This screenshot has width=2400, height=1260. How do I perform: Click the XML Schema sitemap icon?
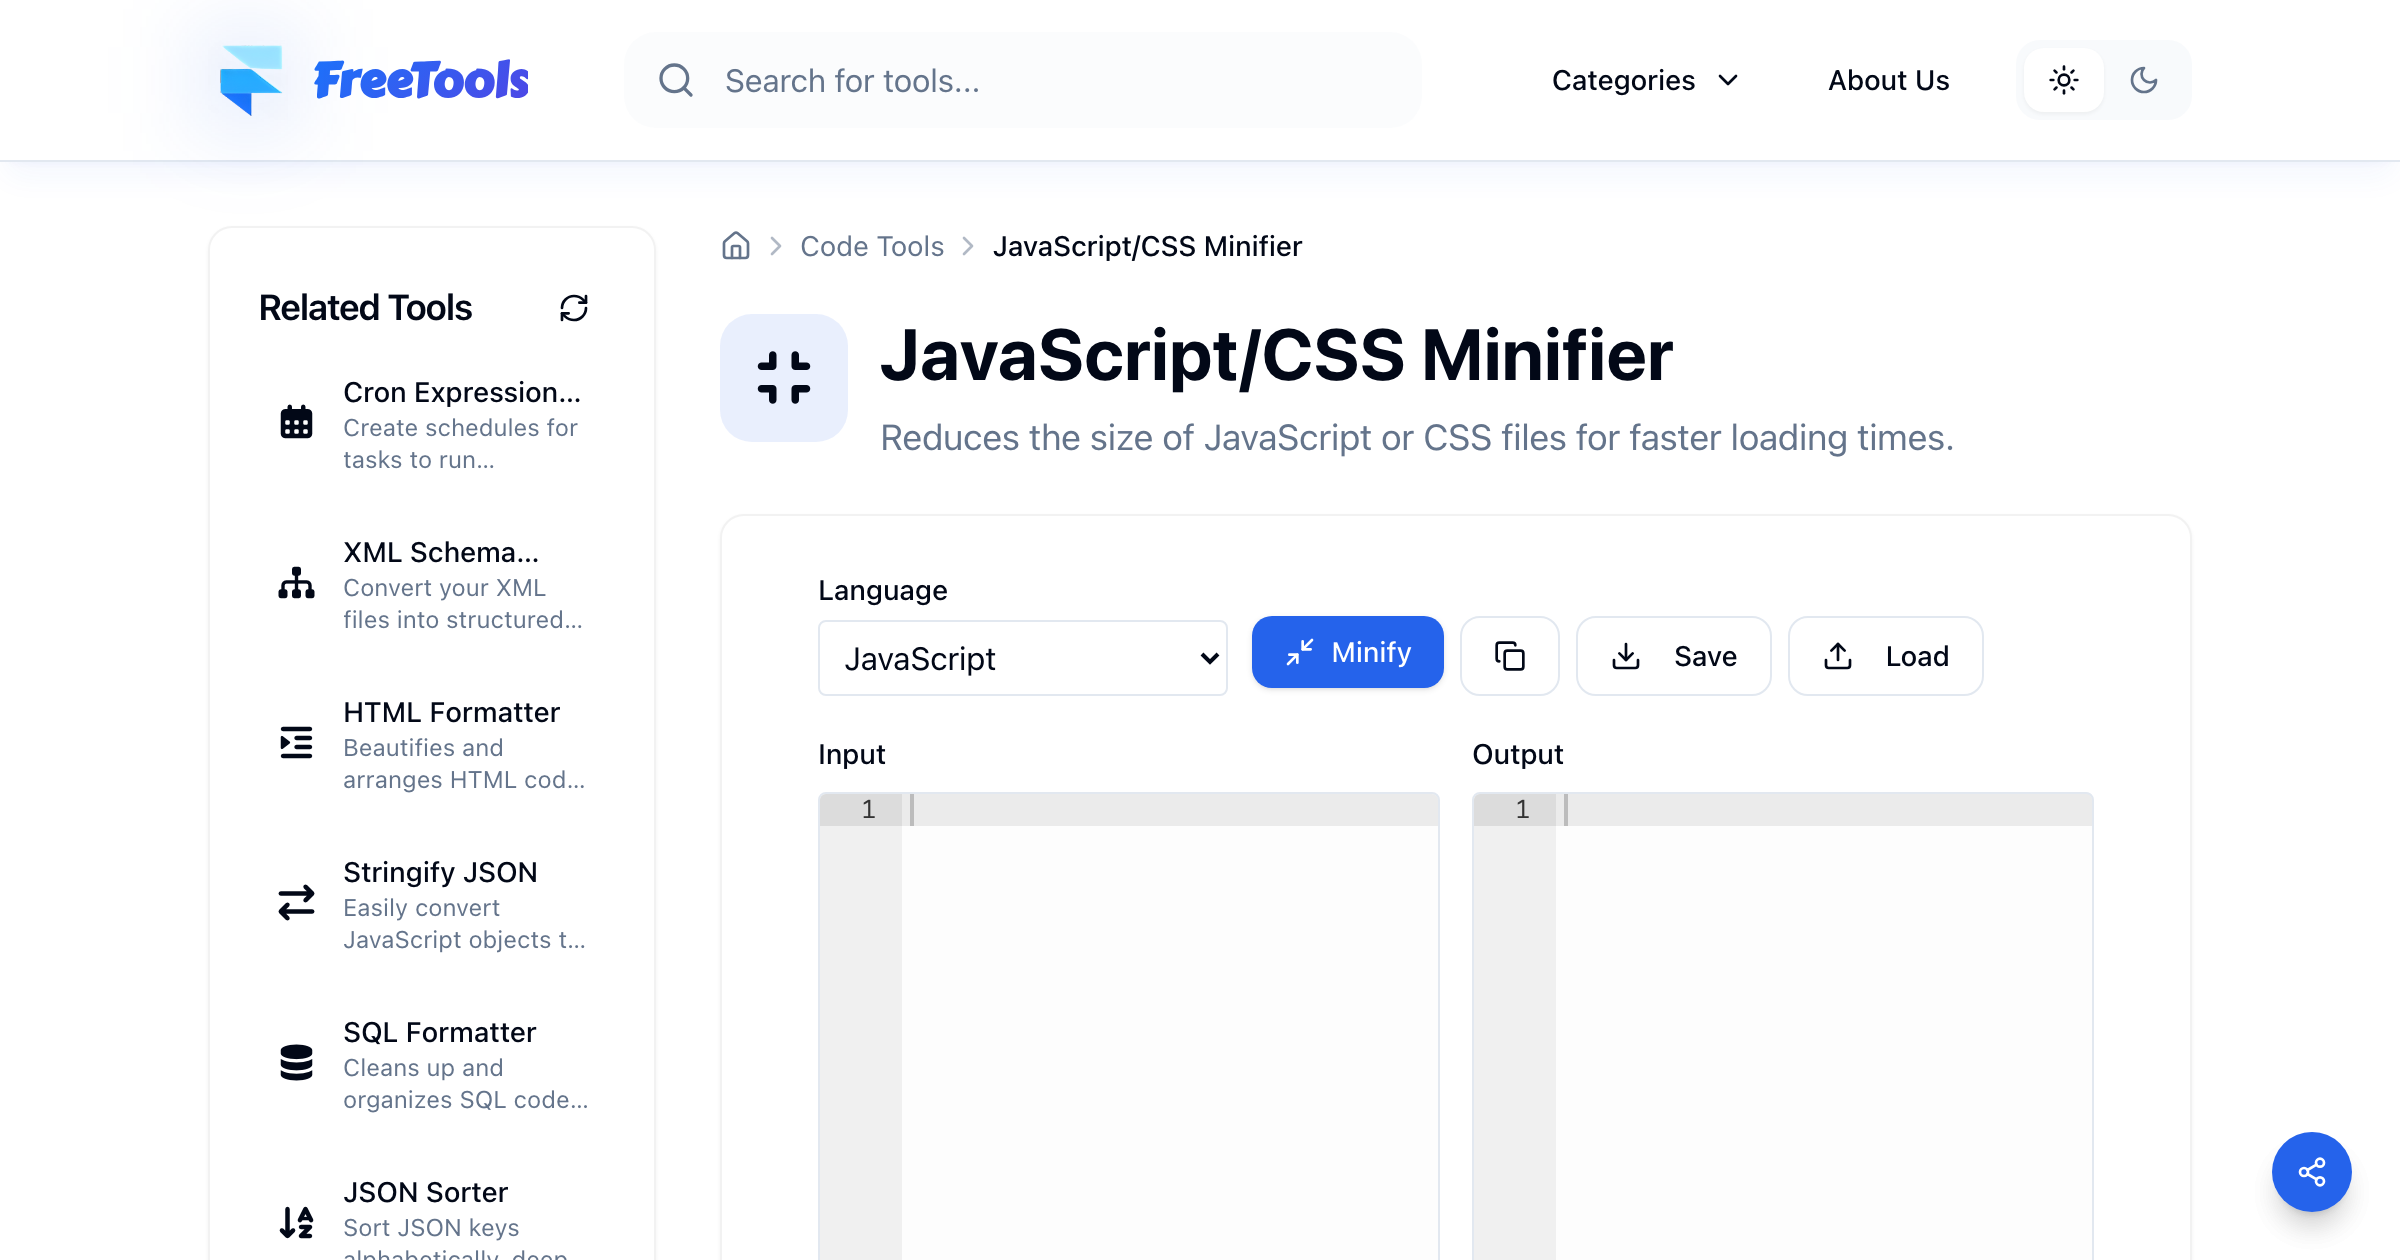[296, 582]
